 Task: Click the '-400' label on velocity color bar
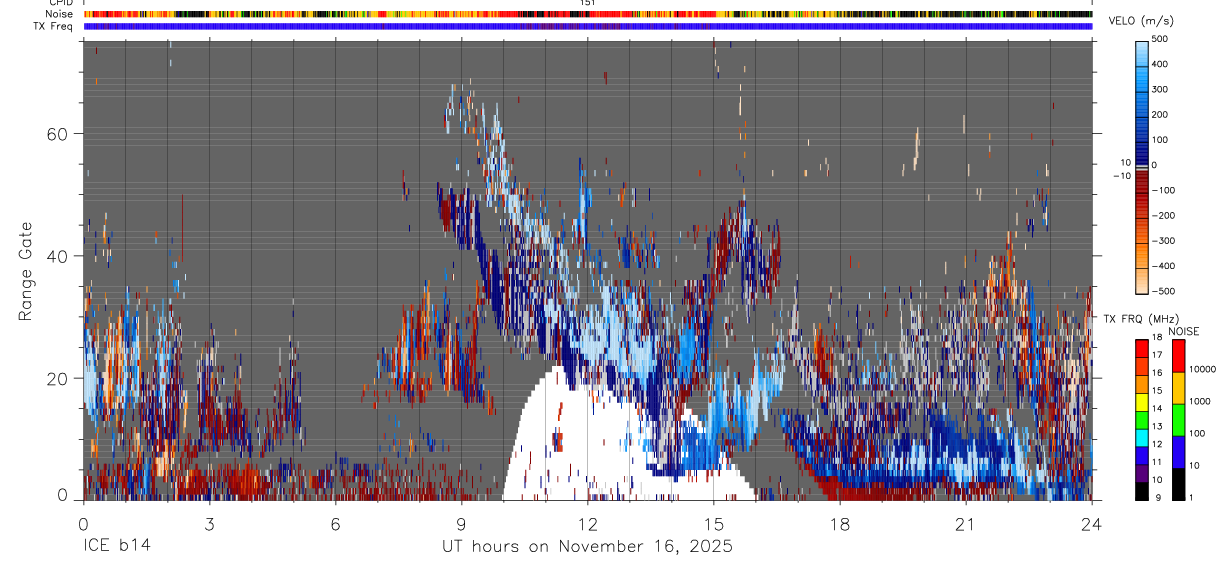(1163, 266)
